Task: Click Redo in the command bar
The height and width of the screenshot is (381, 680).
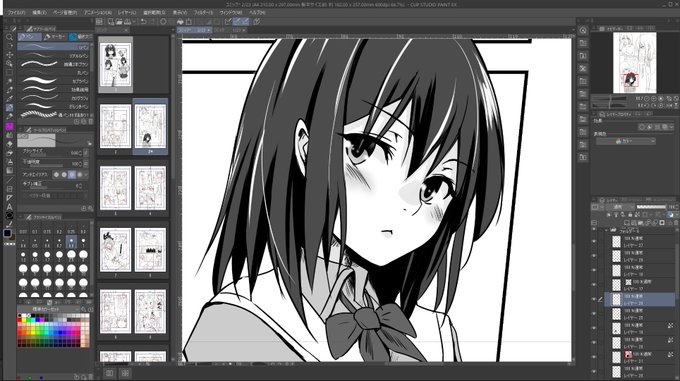Action: point(152,21)
